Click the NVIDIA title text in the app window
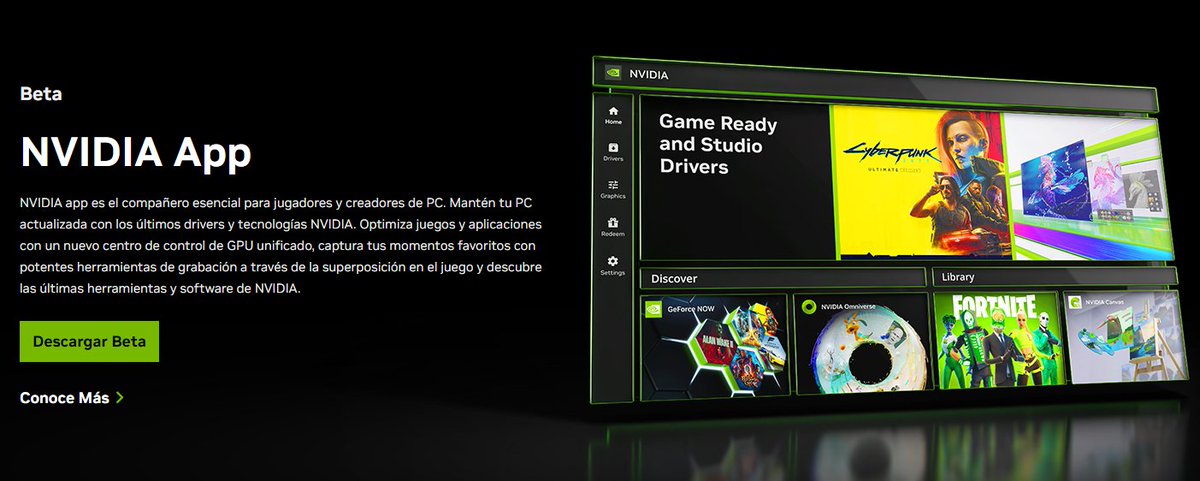This screenshot has height=481, width=1200. (648, 74)
